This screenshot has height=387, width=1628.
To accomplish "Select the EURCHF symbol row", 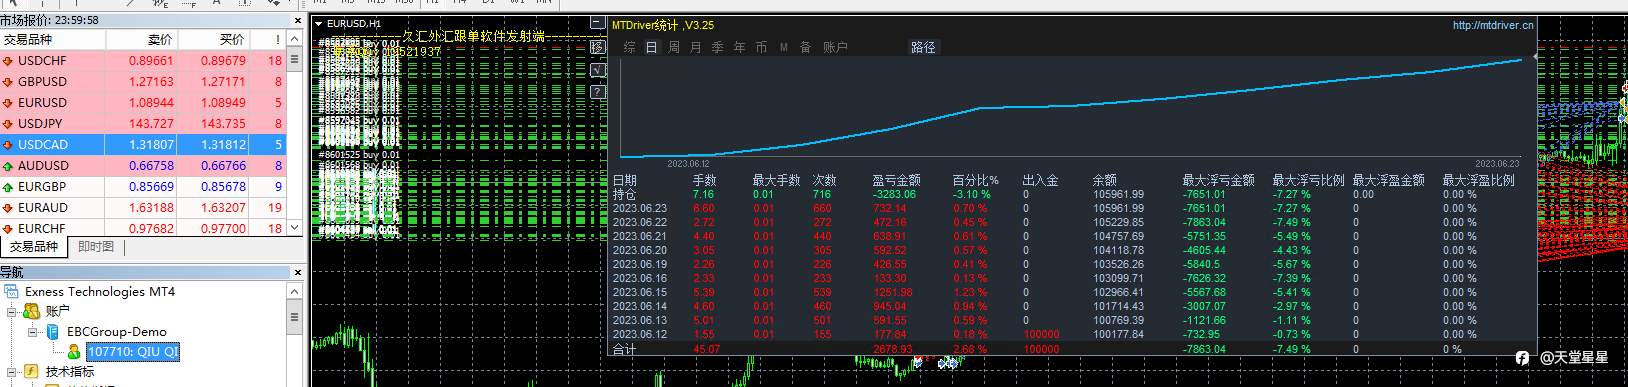I will (143, 229).
